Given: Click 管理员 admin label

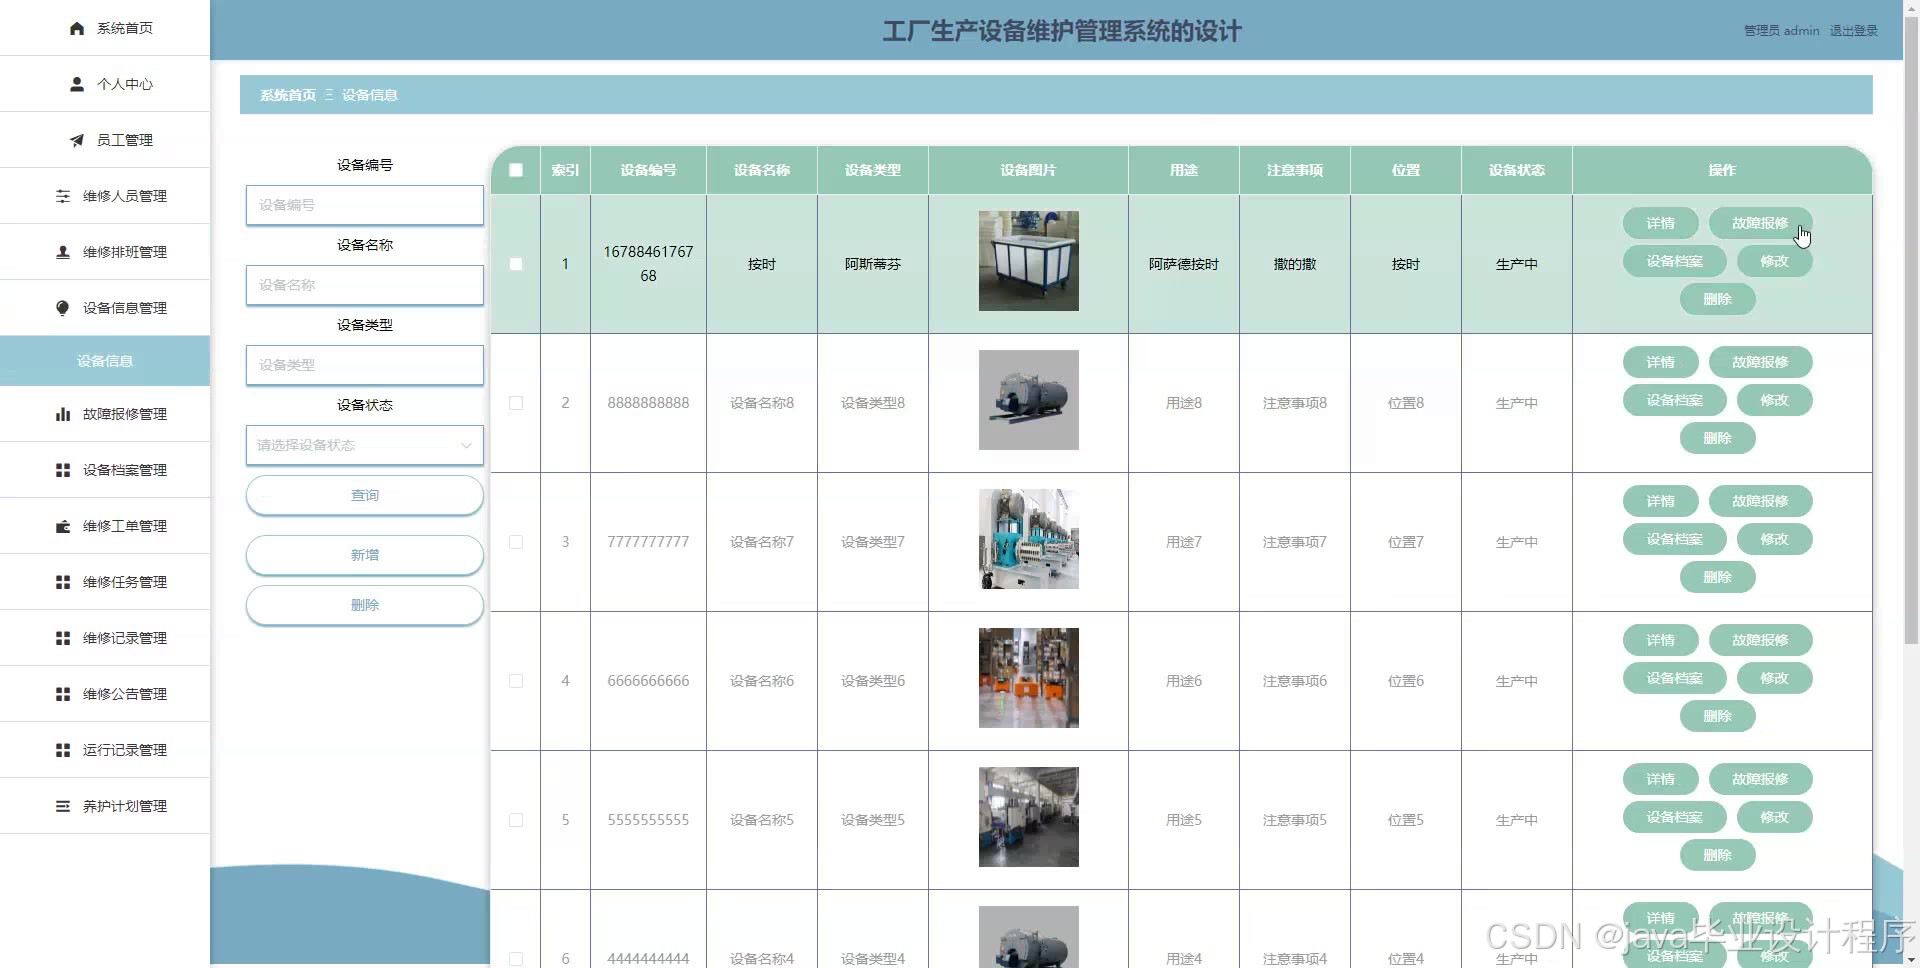Looking at the screenshot, I should [x=1781, y=31].
